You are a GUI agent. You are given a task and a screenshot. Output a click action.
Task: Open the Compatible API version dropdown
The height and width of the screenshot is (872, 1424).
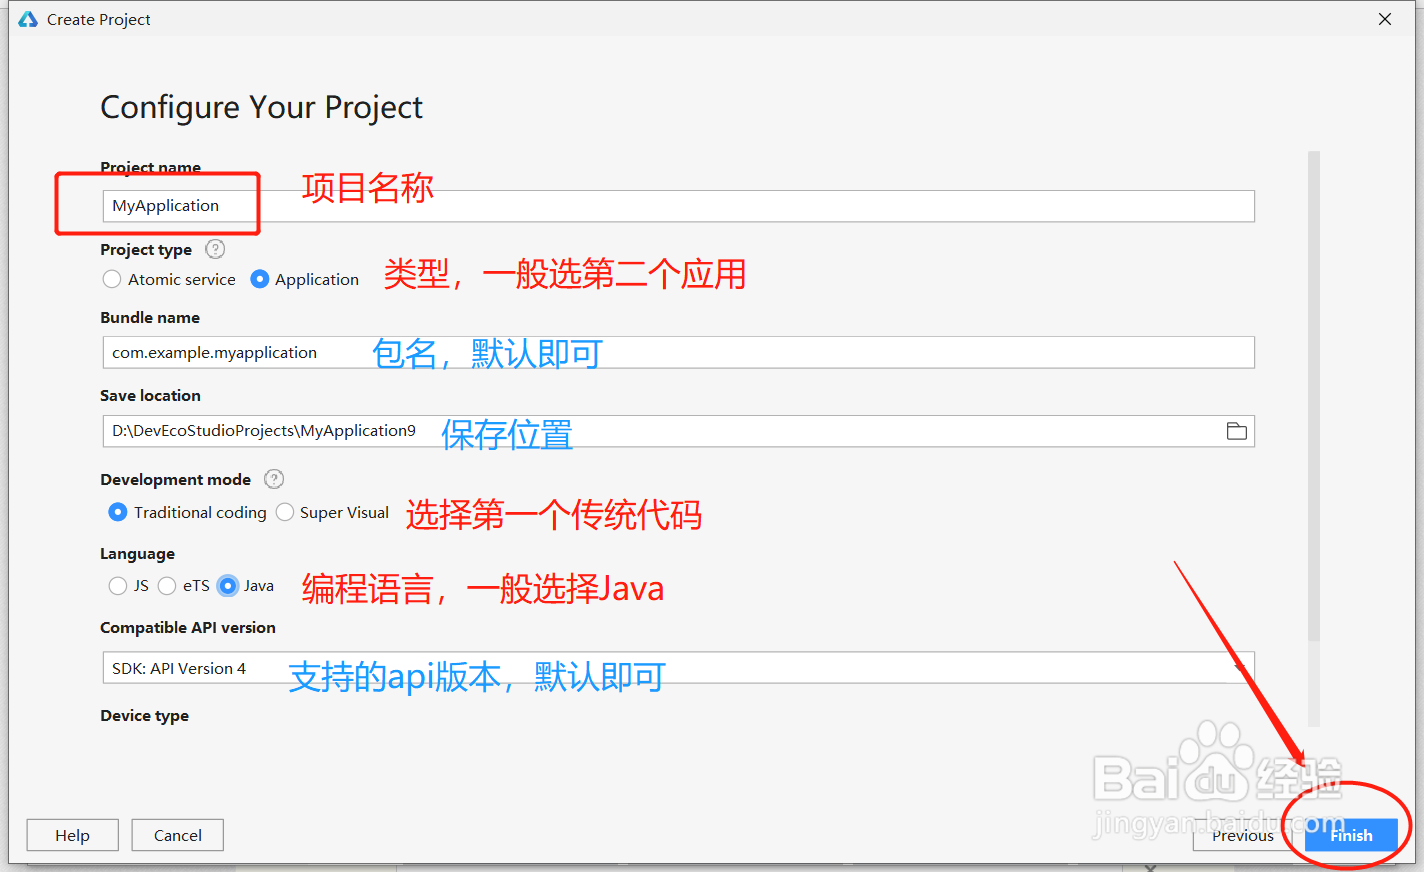tap(678, 668)
